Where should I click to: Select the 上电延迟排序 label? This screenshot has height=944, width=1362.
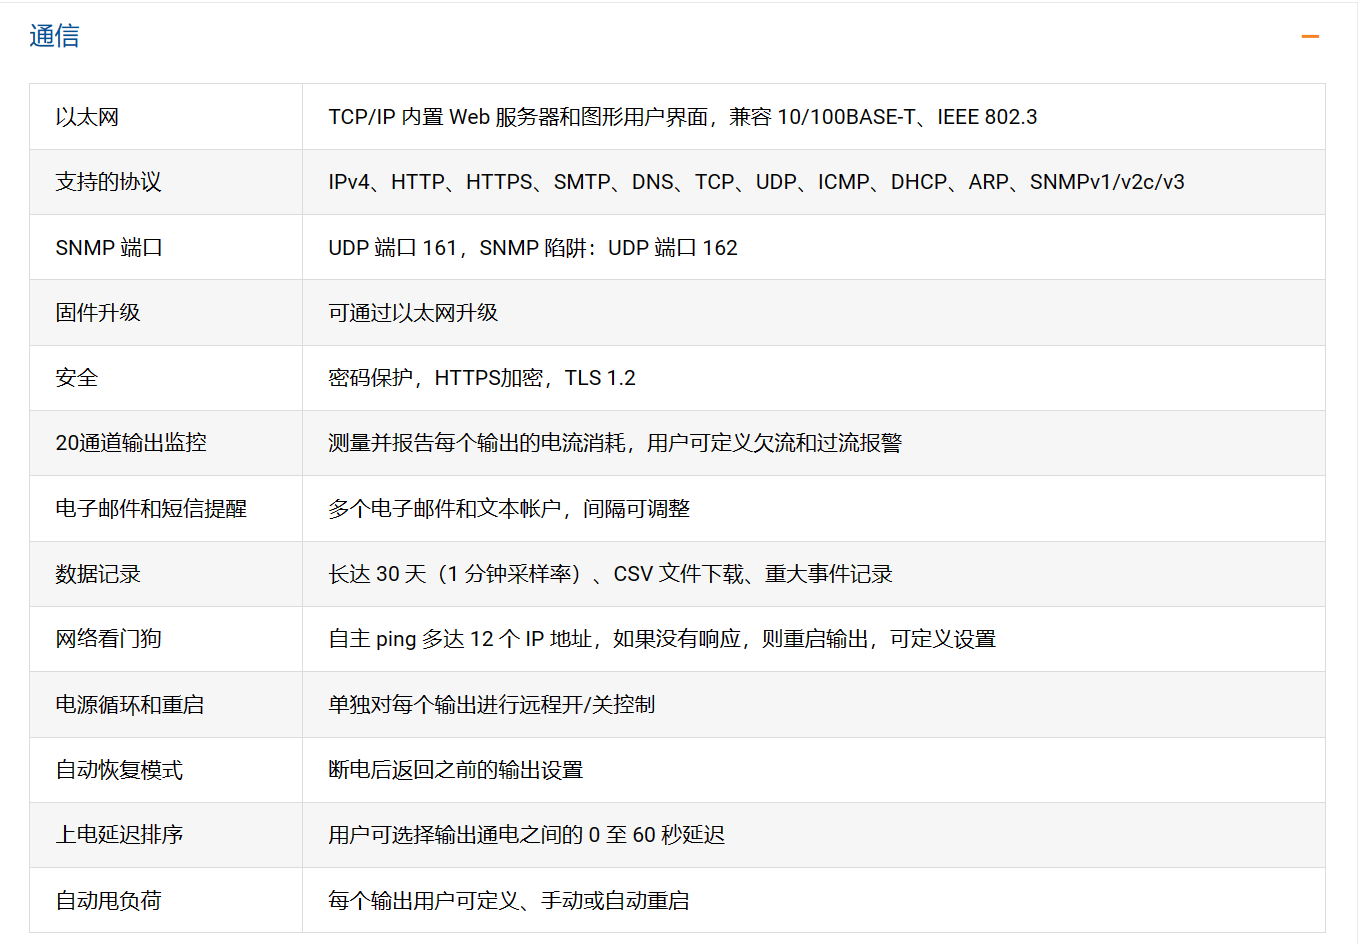[119, 835]
